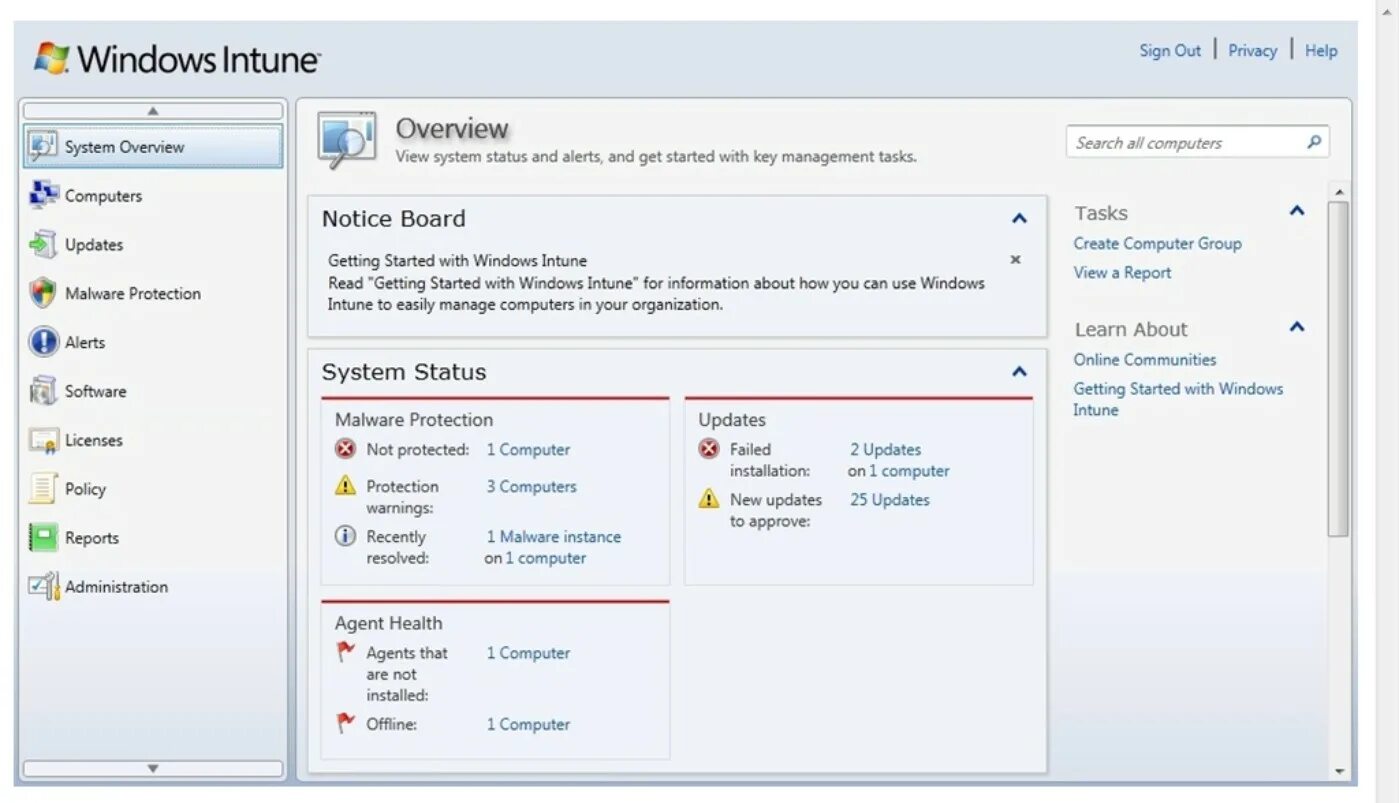Open the Reports workspace
This screenshot has height=803, width=1399.
coord(153,539)
